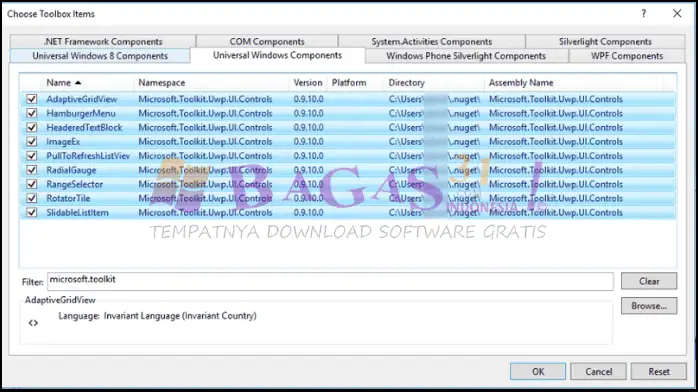This screenshot has width=698, height=392.
Task: Sort by the Assembly Name column header
Action: pos(573,83)
